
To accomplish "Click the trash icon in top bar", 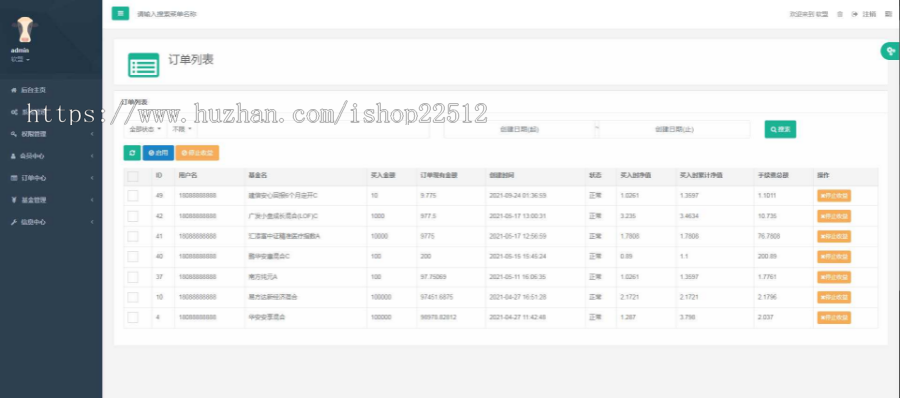I will point(840,14).
